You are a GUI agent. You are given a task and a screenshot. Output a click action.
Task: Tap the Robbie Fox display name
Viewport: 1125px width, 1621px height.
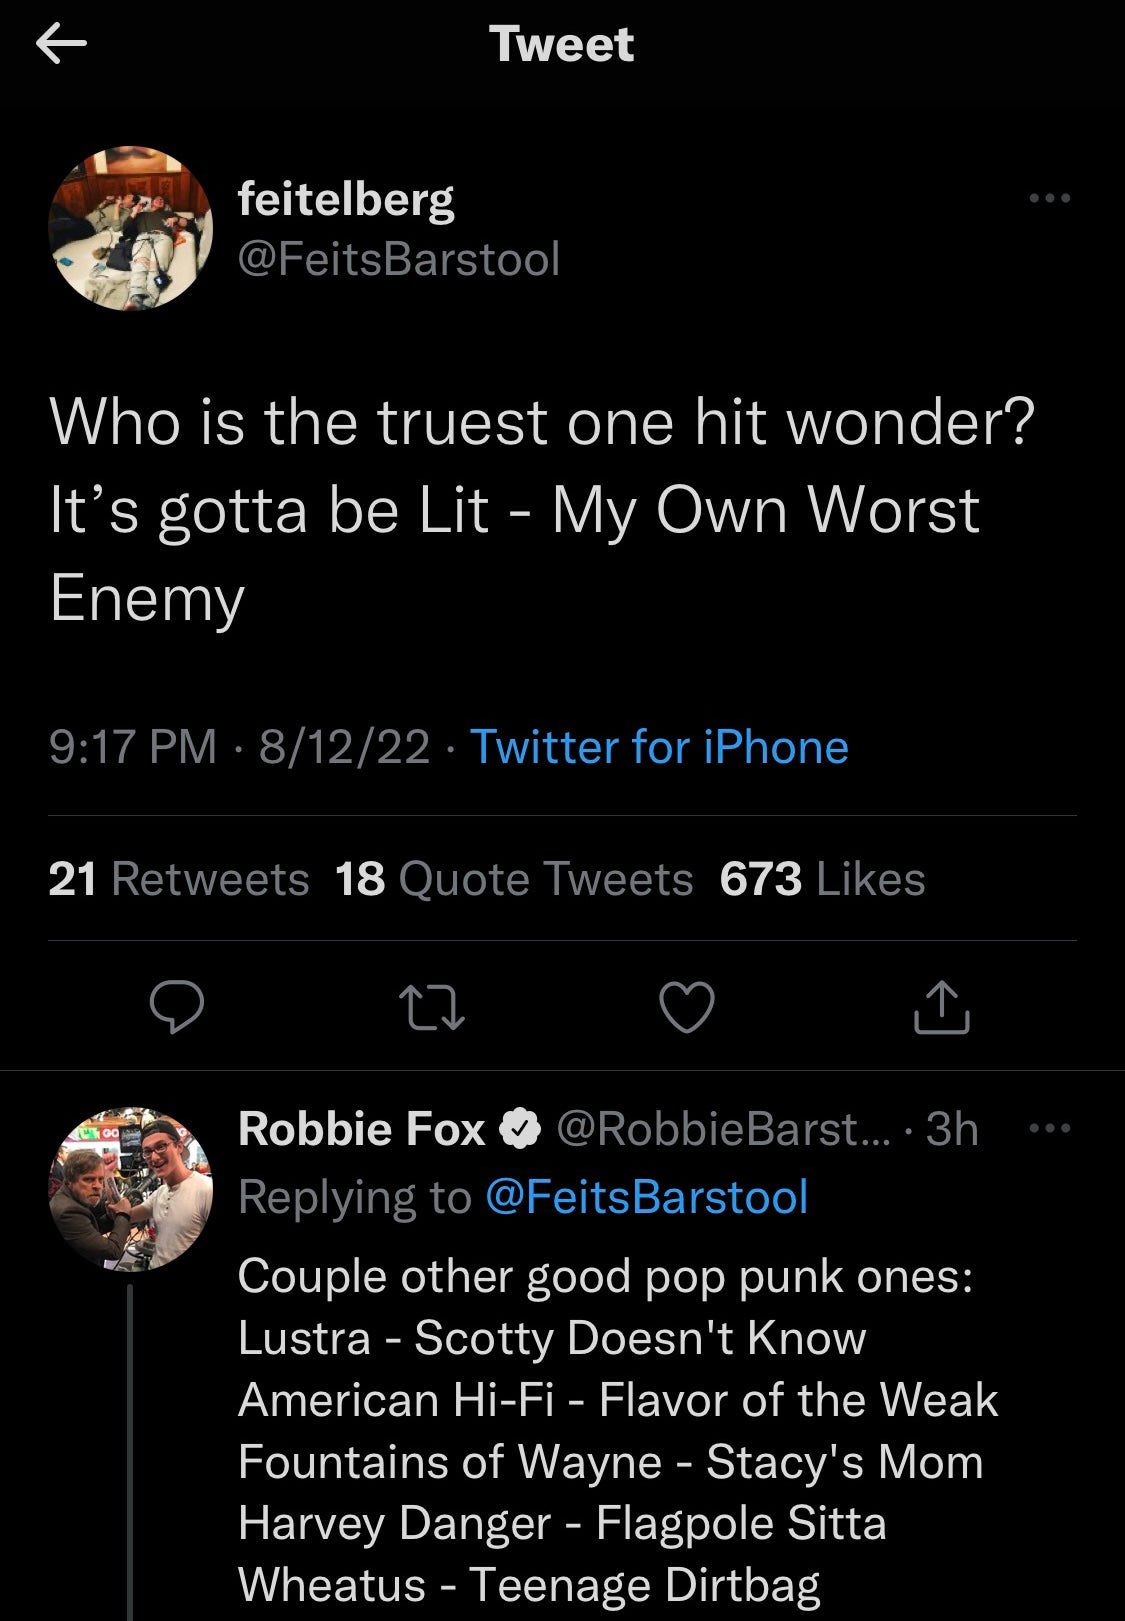pos(362,1129)
